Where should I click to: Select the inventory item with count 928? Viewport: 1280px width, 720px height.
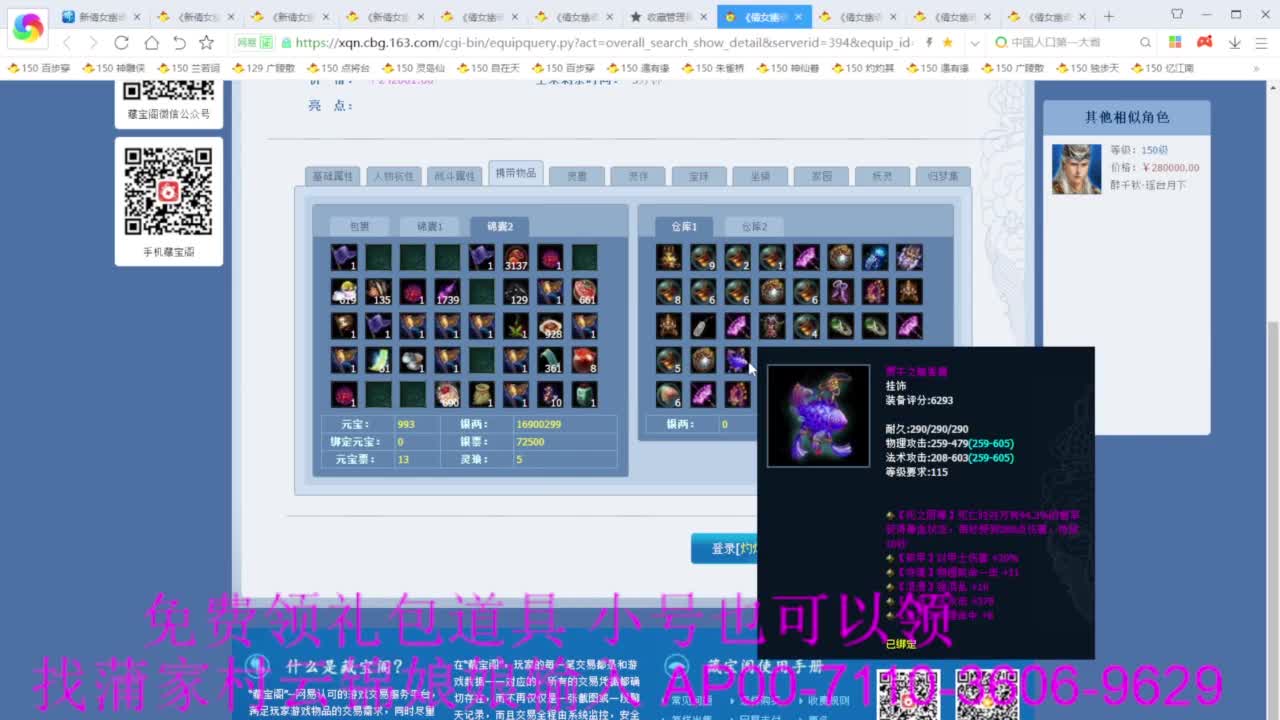pyautogui.click(x=550, y=326)
